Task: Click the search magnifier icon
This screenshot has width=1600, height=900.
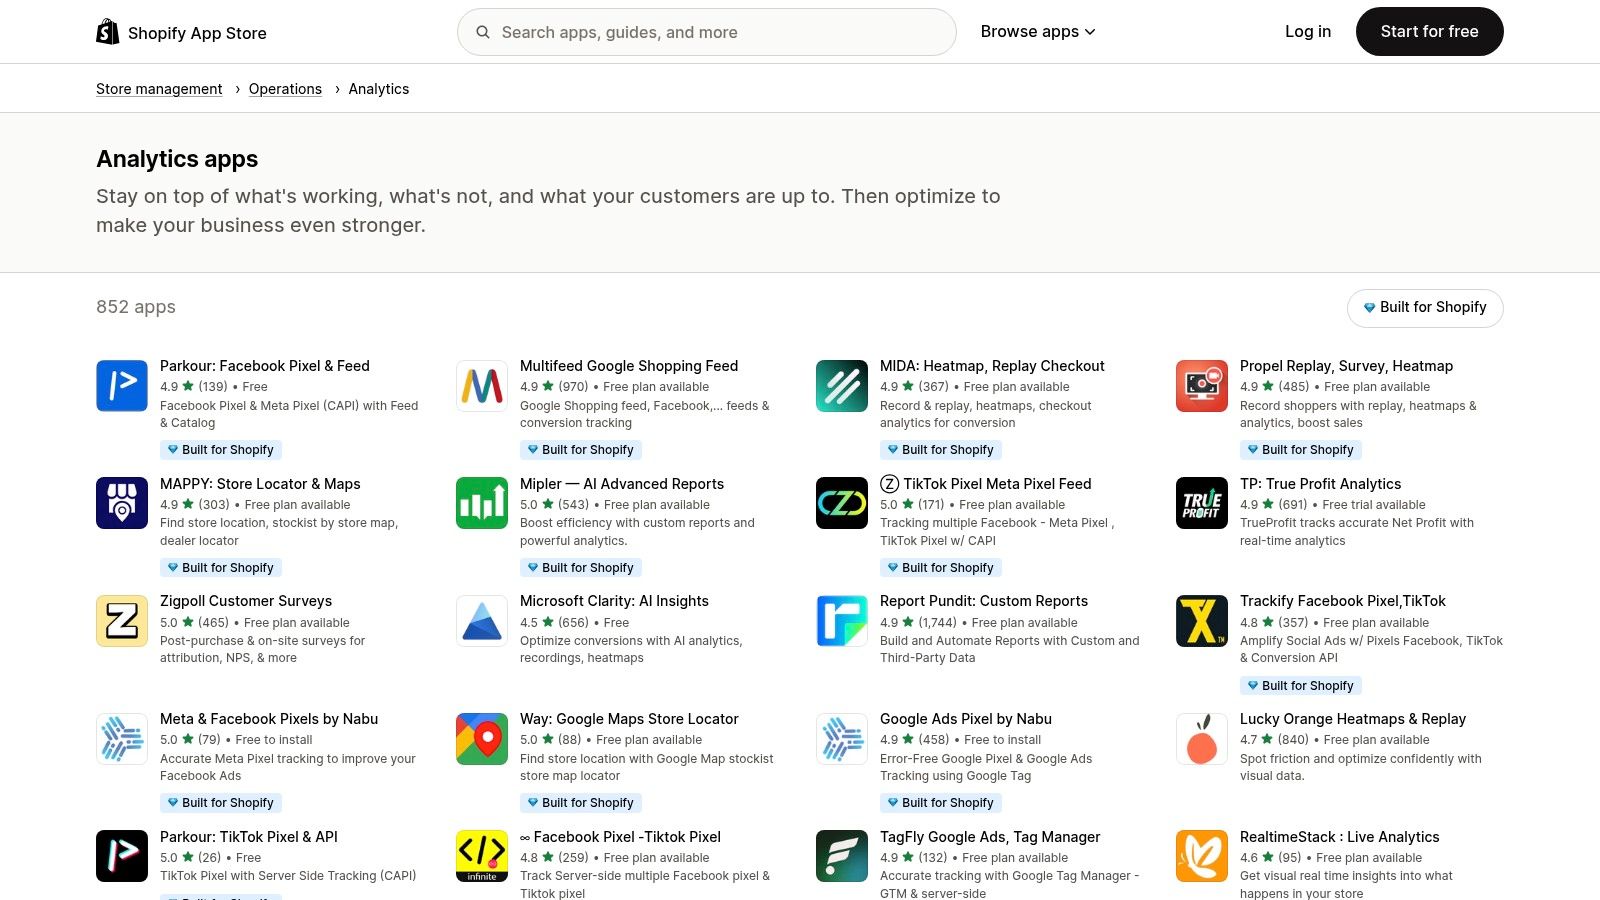Action: click(x=482, y=32)
